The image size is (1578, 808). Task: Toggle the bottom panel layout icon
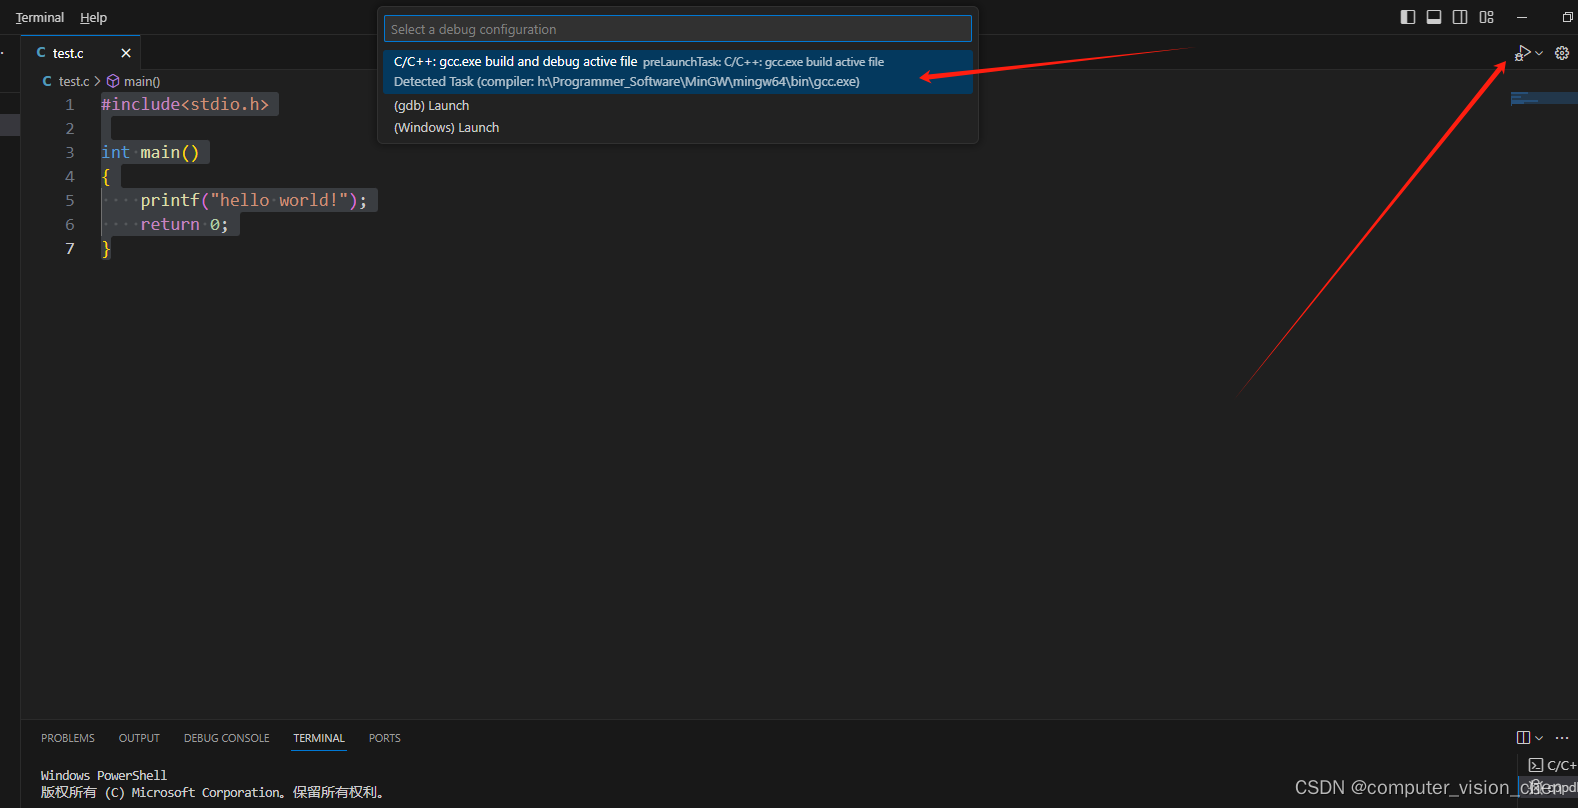1434,17
